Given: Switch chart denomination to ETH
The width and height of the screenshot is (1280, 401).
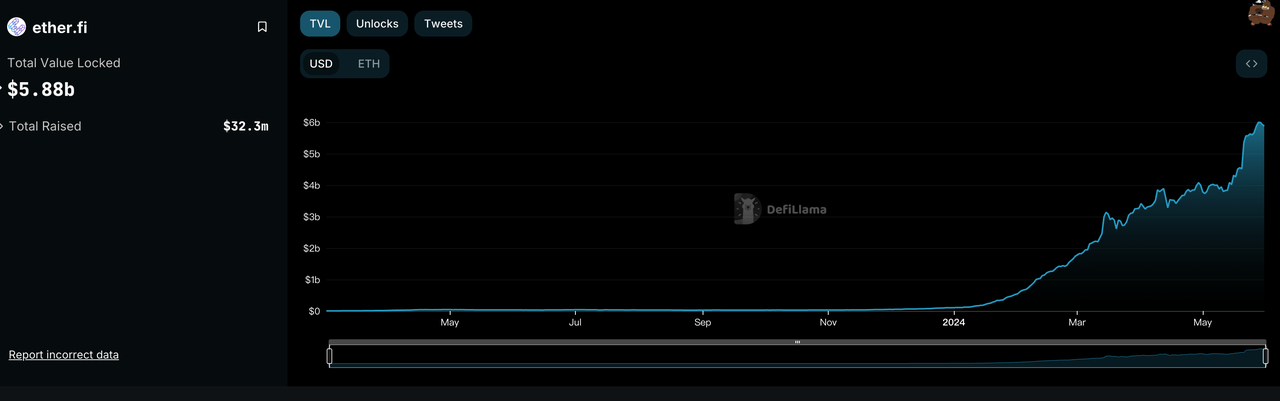Looking at the screenshot, I should pos(369,64).
